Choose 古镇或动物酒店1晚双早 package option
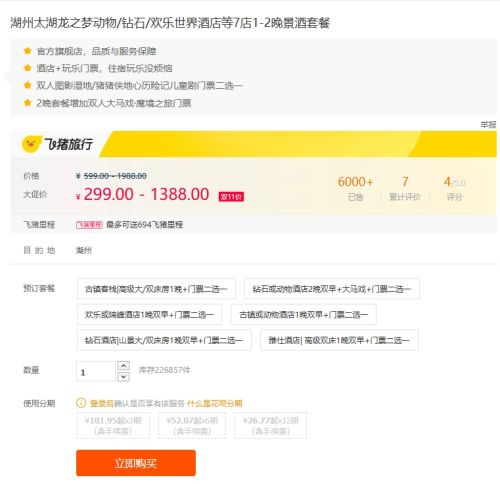Screen dimensions: 500x484 pos(303,314)
